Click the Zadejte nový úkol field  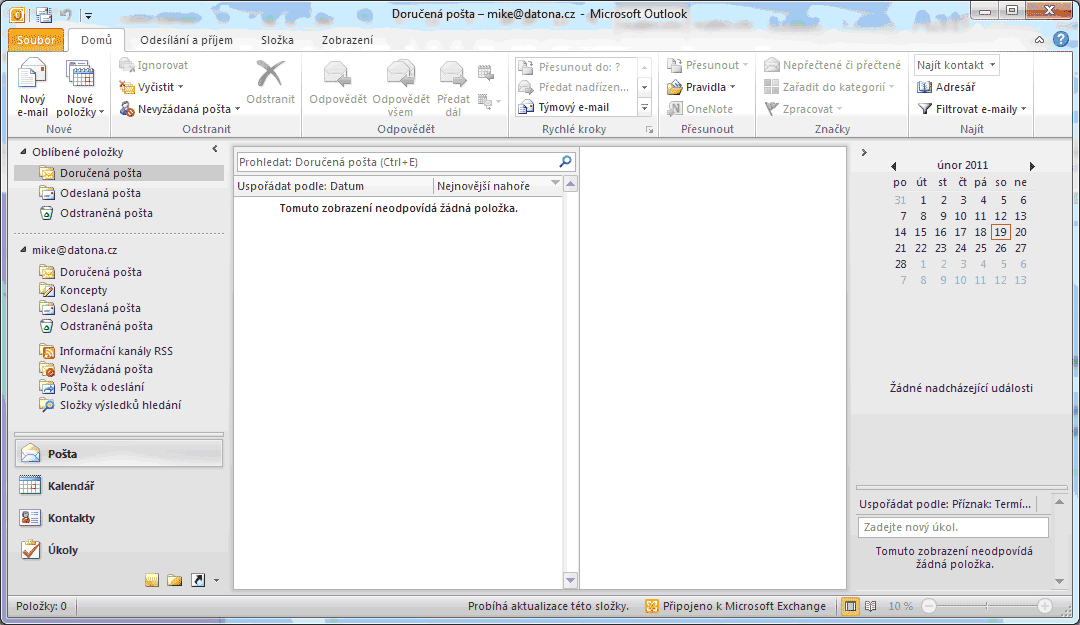953,527
